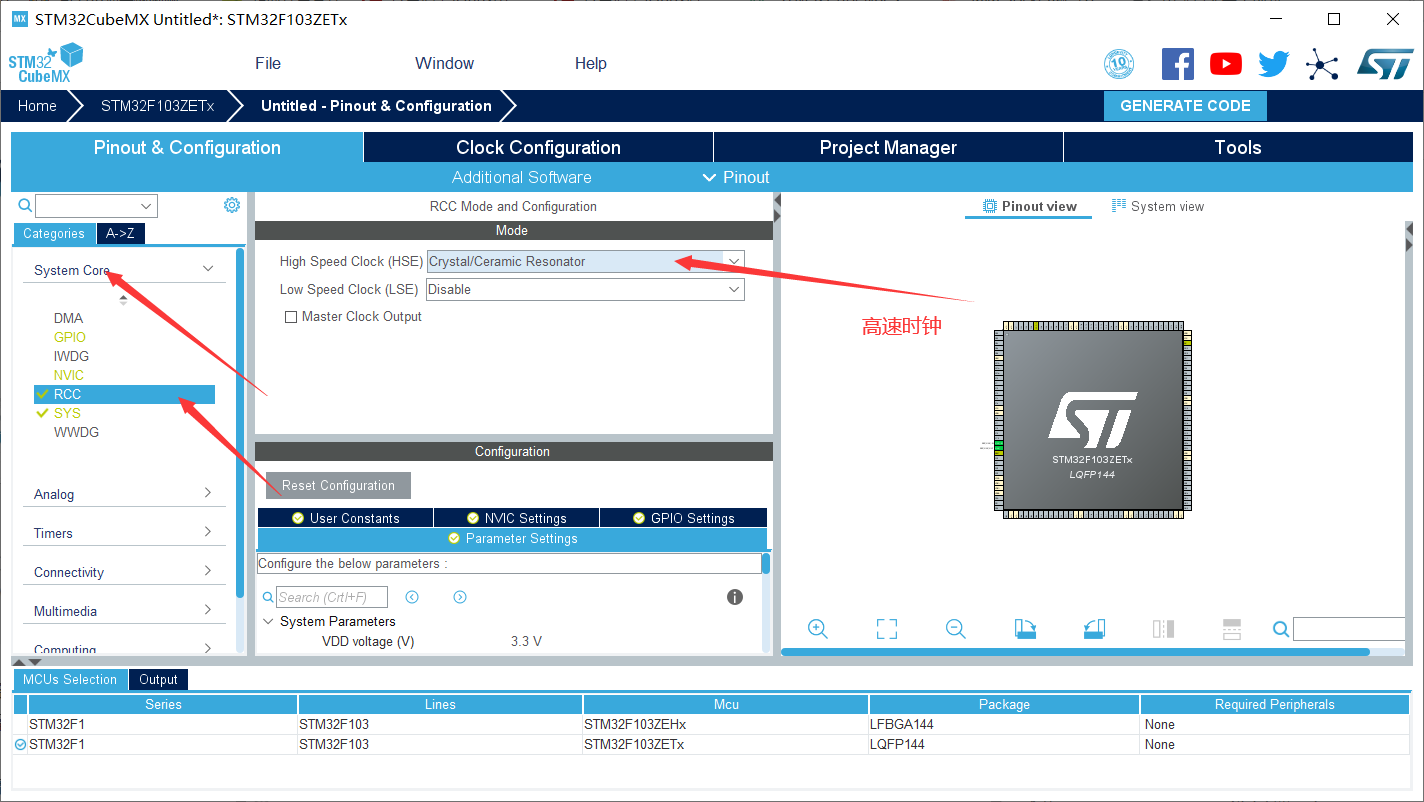Click the GENERATE CODE button

[x=1185, y=106]
